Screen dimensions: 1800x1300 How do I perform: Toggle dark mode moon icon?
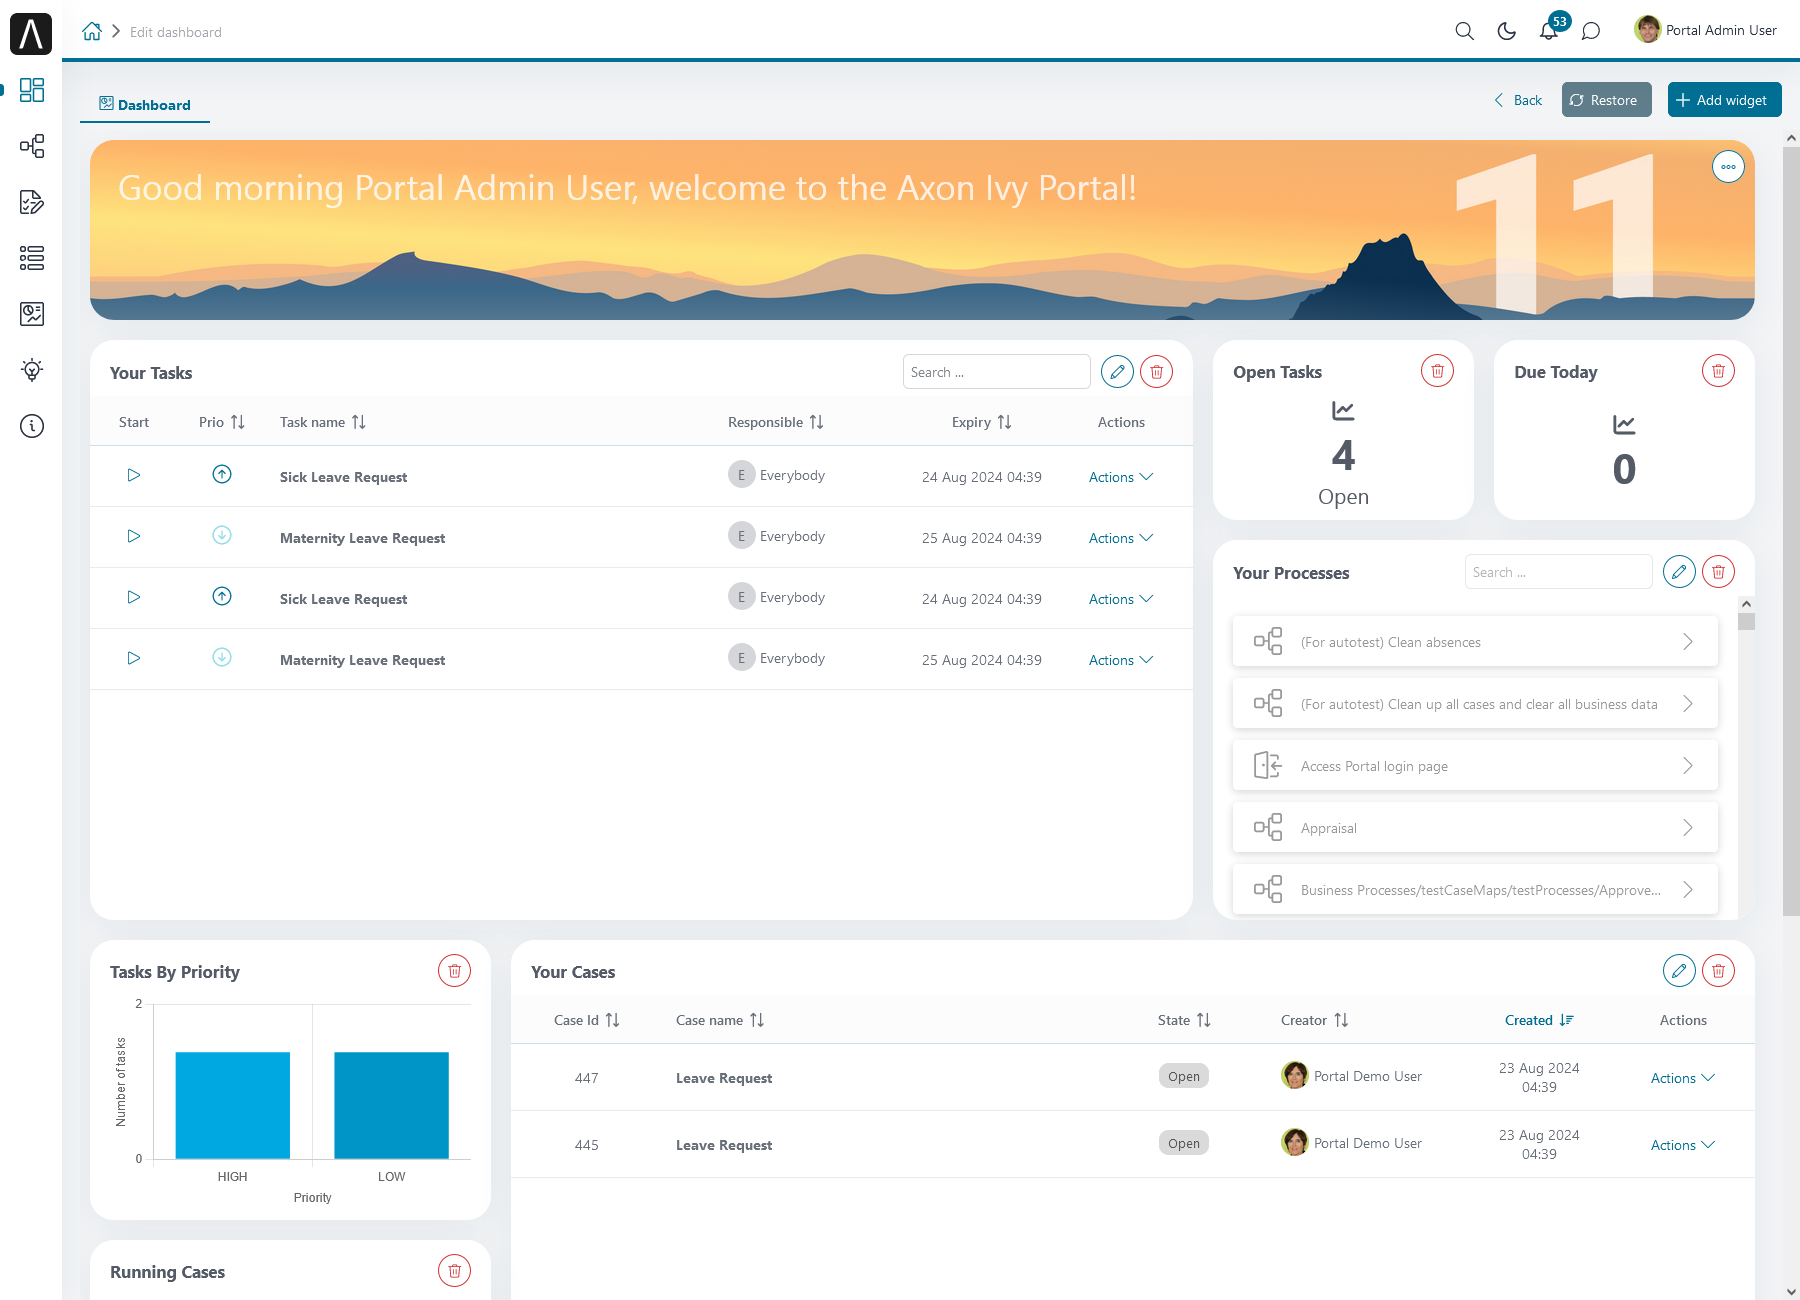pyautogui.click(x=1506, y=31)
